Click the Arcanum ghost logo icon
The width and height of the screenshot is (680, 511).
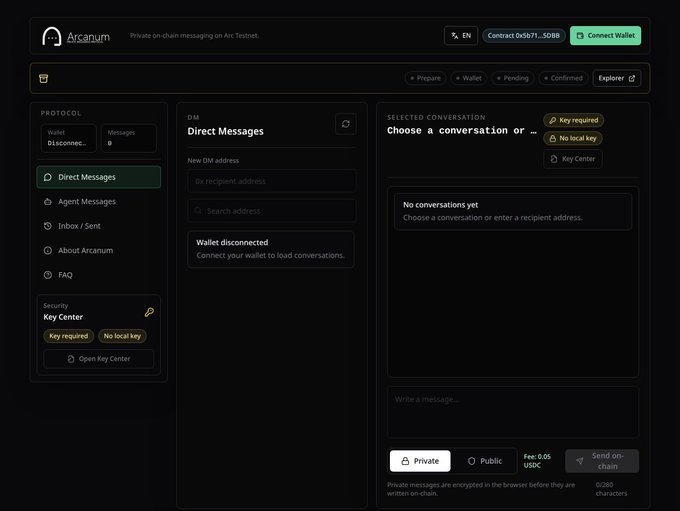point(52,36)
